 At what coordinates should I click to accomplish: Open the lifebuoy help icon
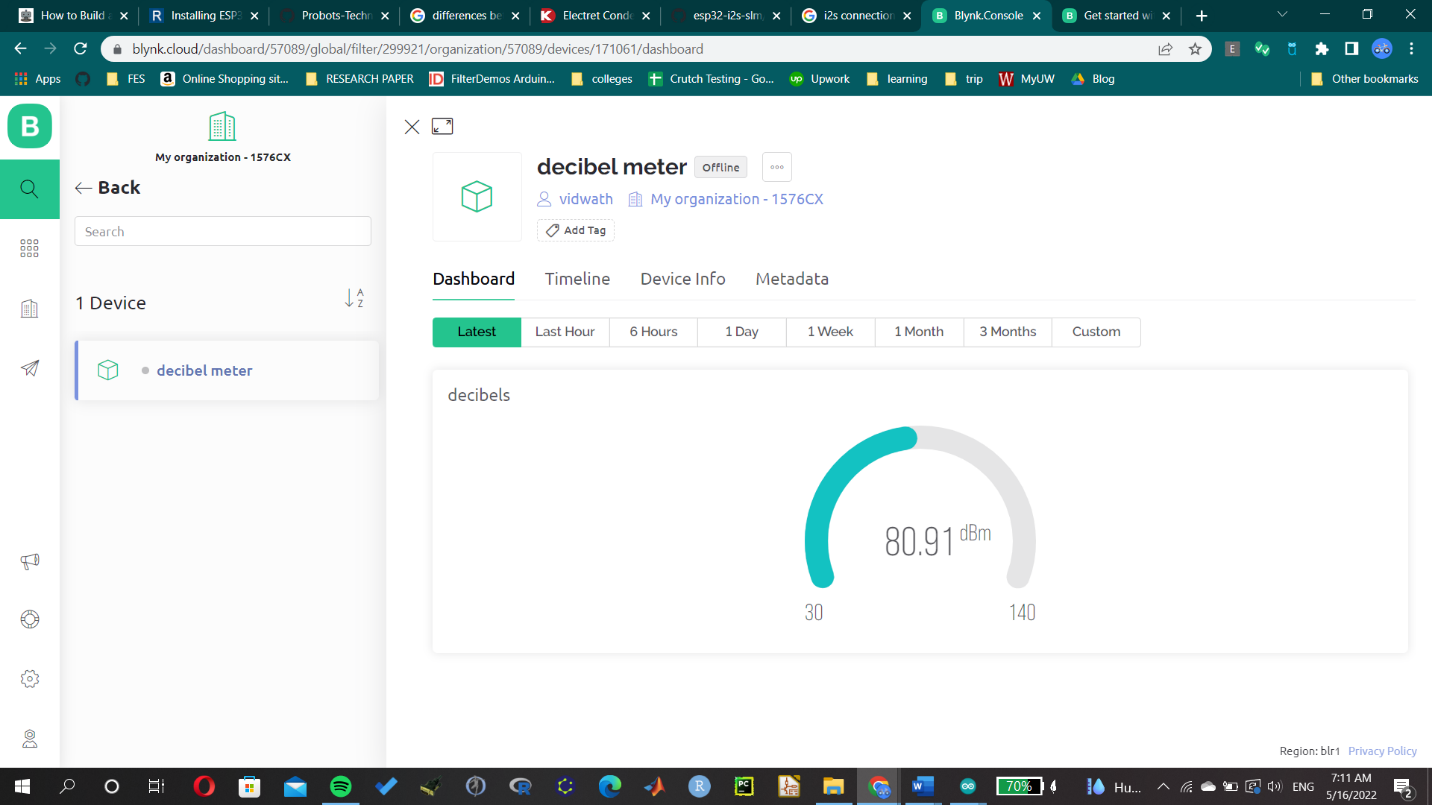point(30,620)
